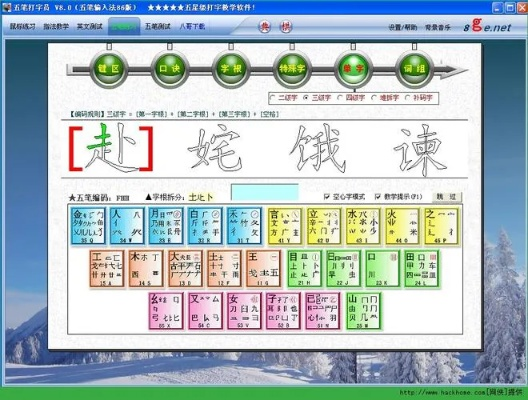Select the 三根字 radio option
528x400 pixels.
306,98
